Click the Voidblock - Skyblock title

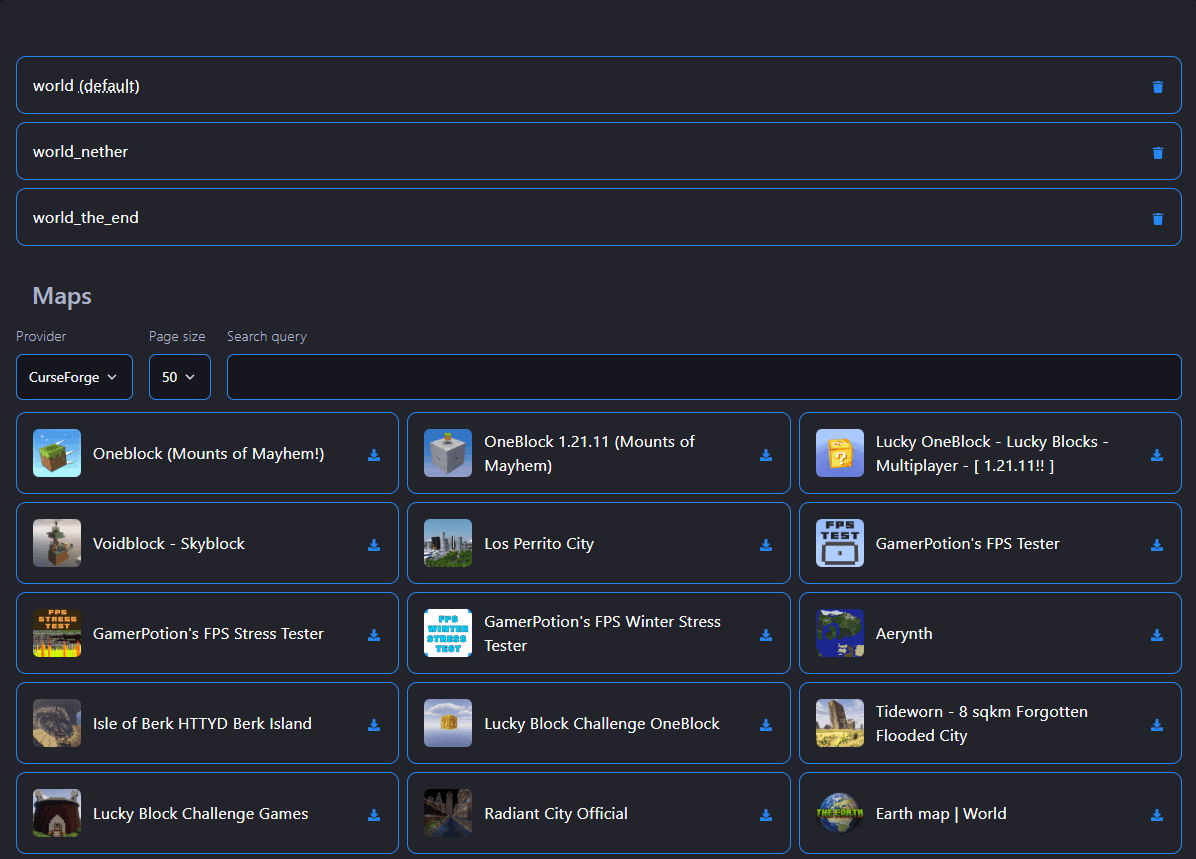[169, 543]
